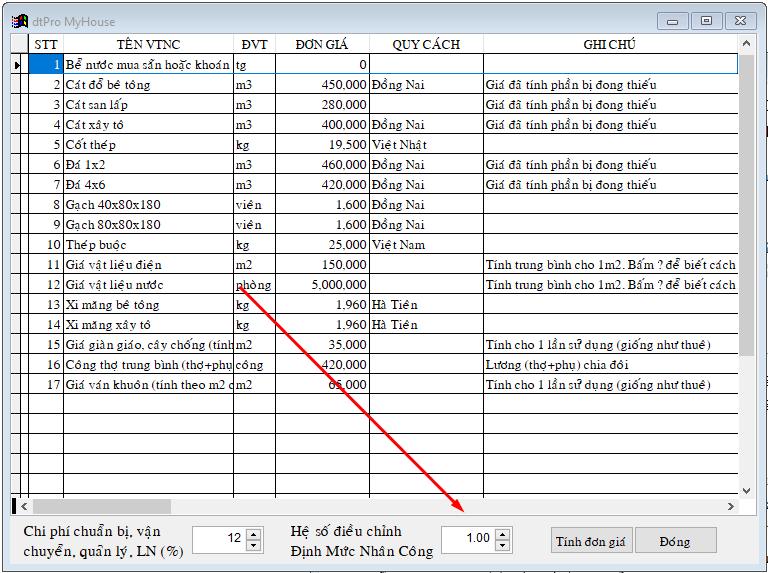Click the Tính đơn giá button
This screenshot has width=768, height=573.
[591, 541]
